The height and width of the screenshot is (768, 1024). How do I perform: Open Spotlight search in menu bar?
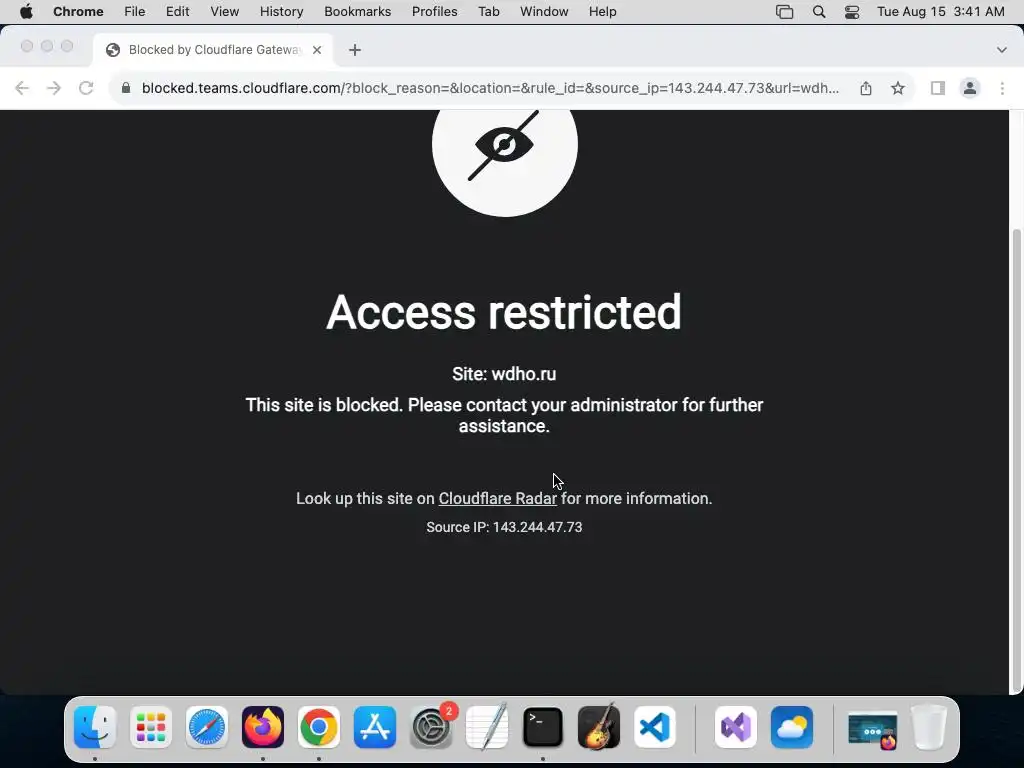819,12
